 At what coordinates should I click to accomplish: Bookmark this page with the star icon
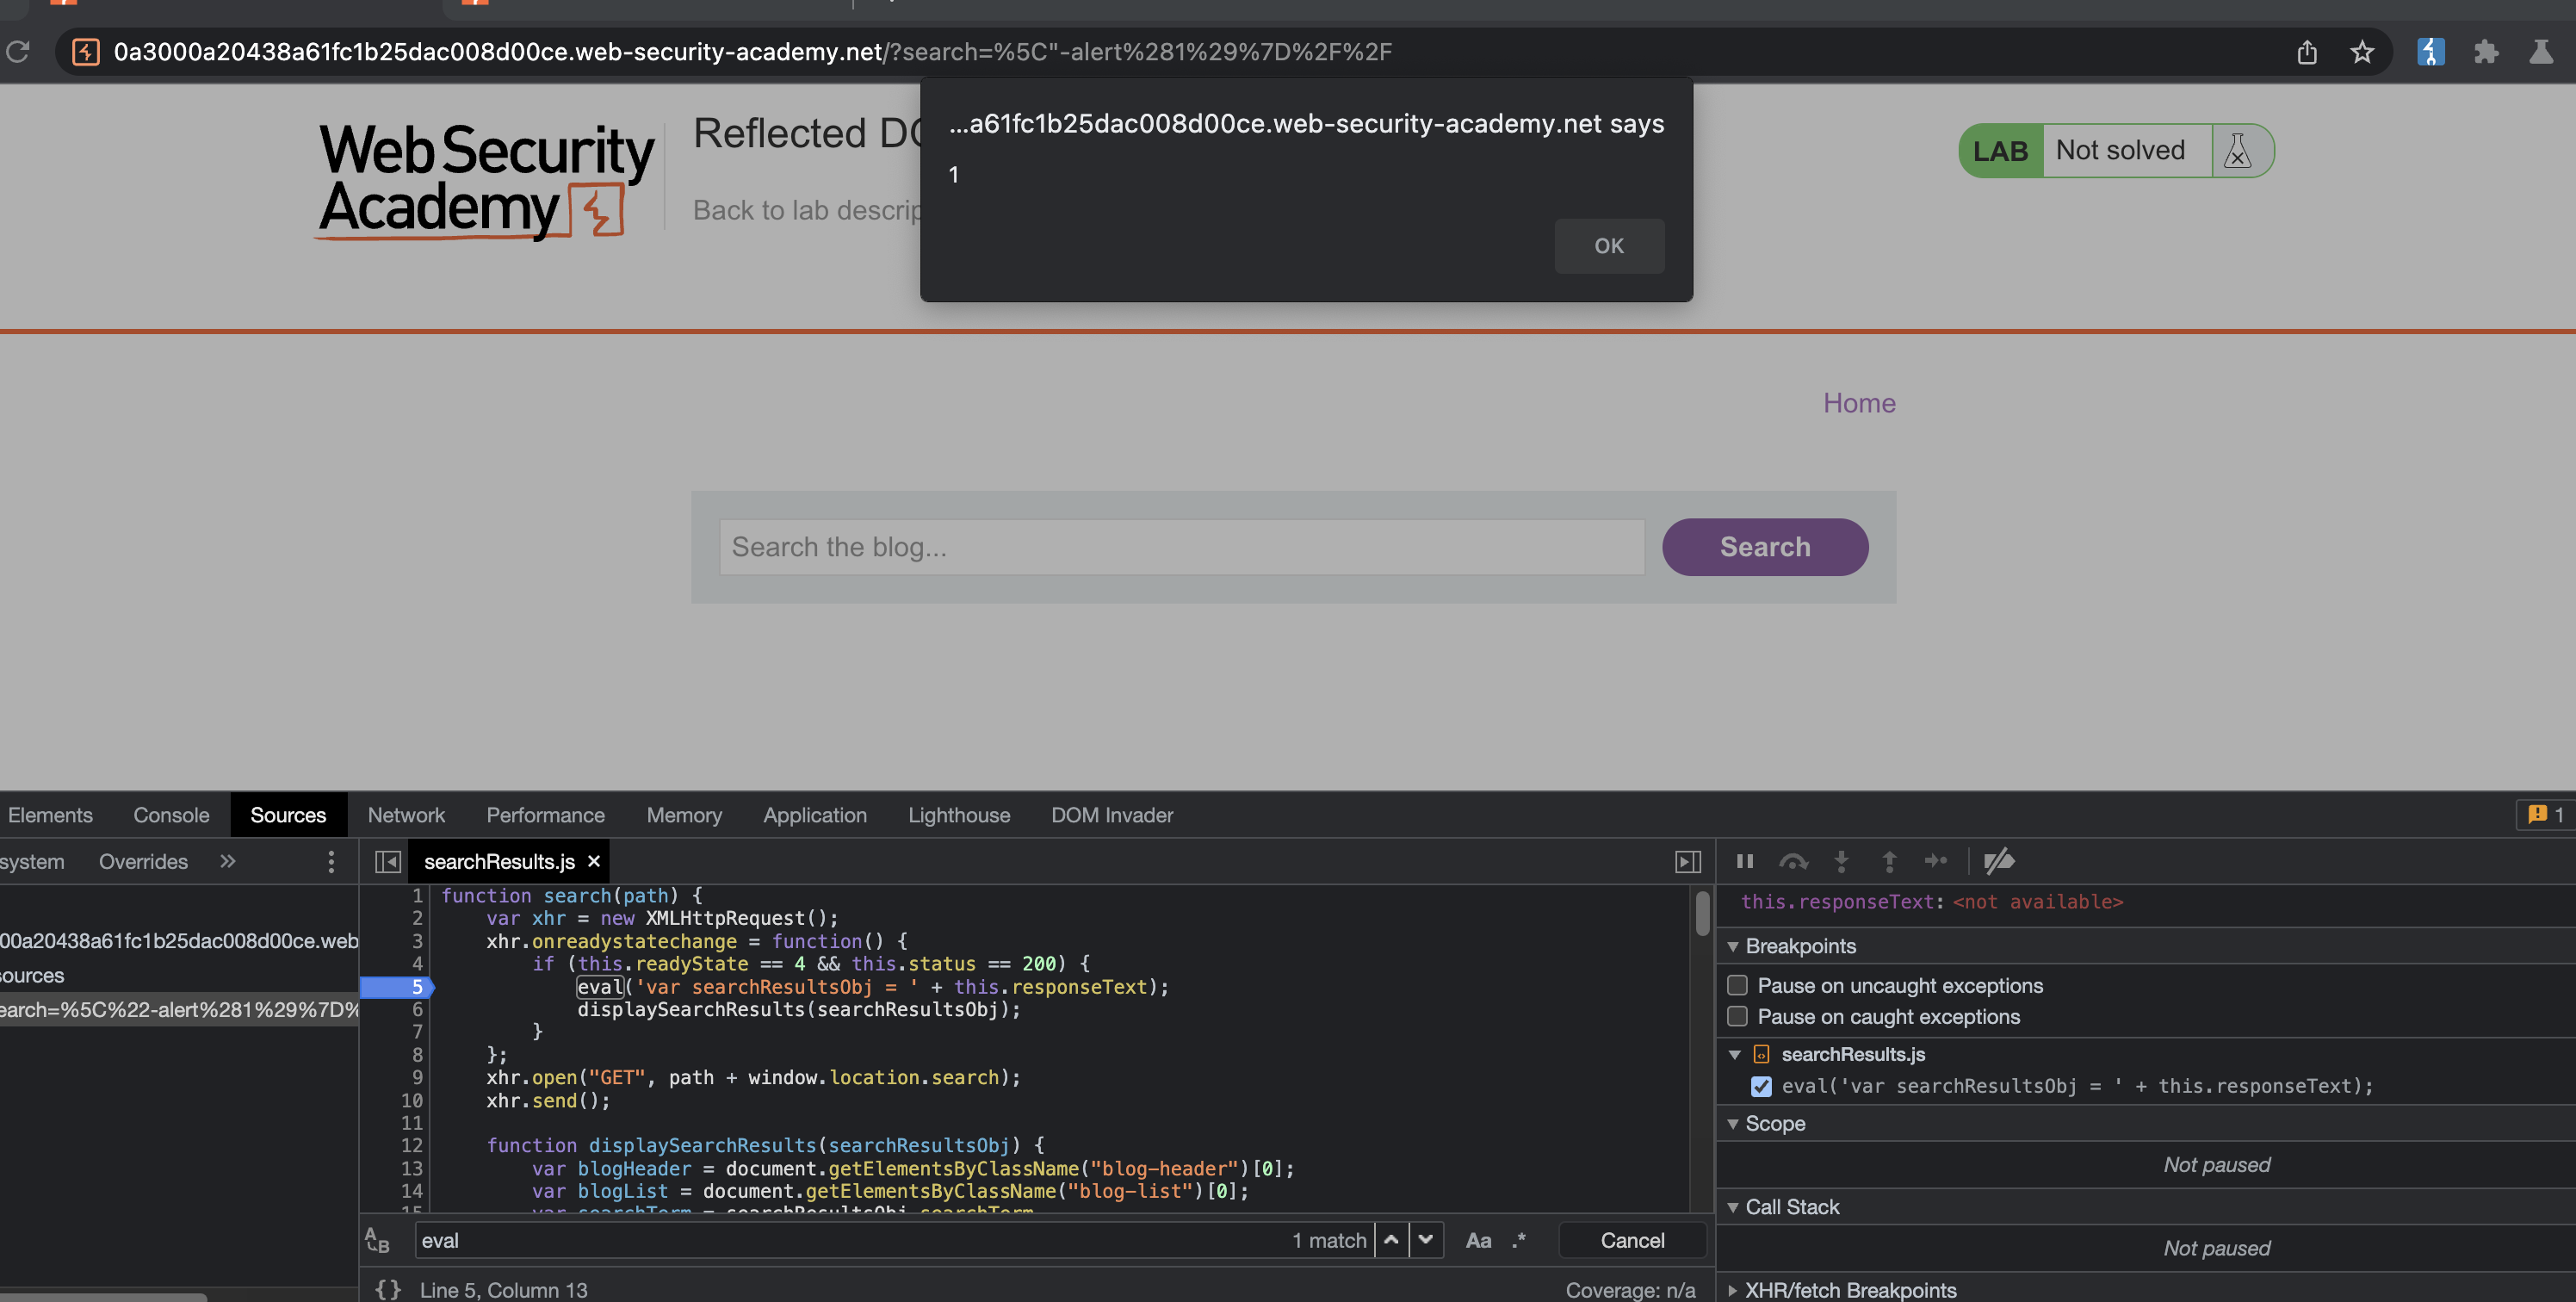coord(2361,52)
